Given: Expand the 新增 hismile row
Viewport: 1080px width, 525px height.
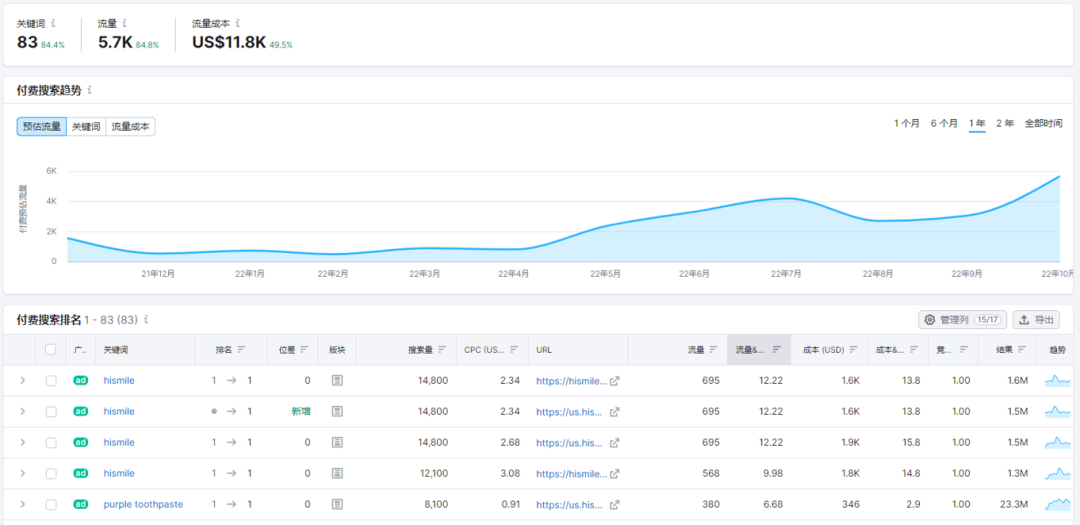Looking at the screenshot, I should (22, 411).
